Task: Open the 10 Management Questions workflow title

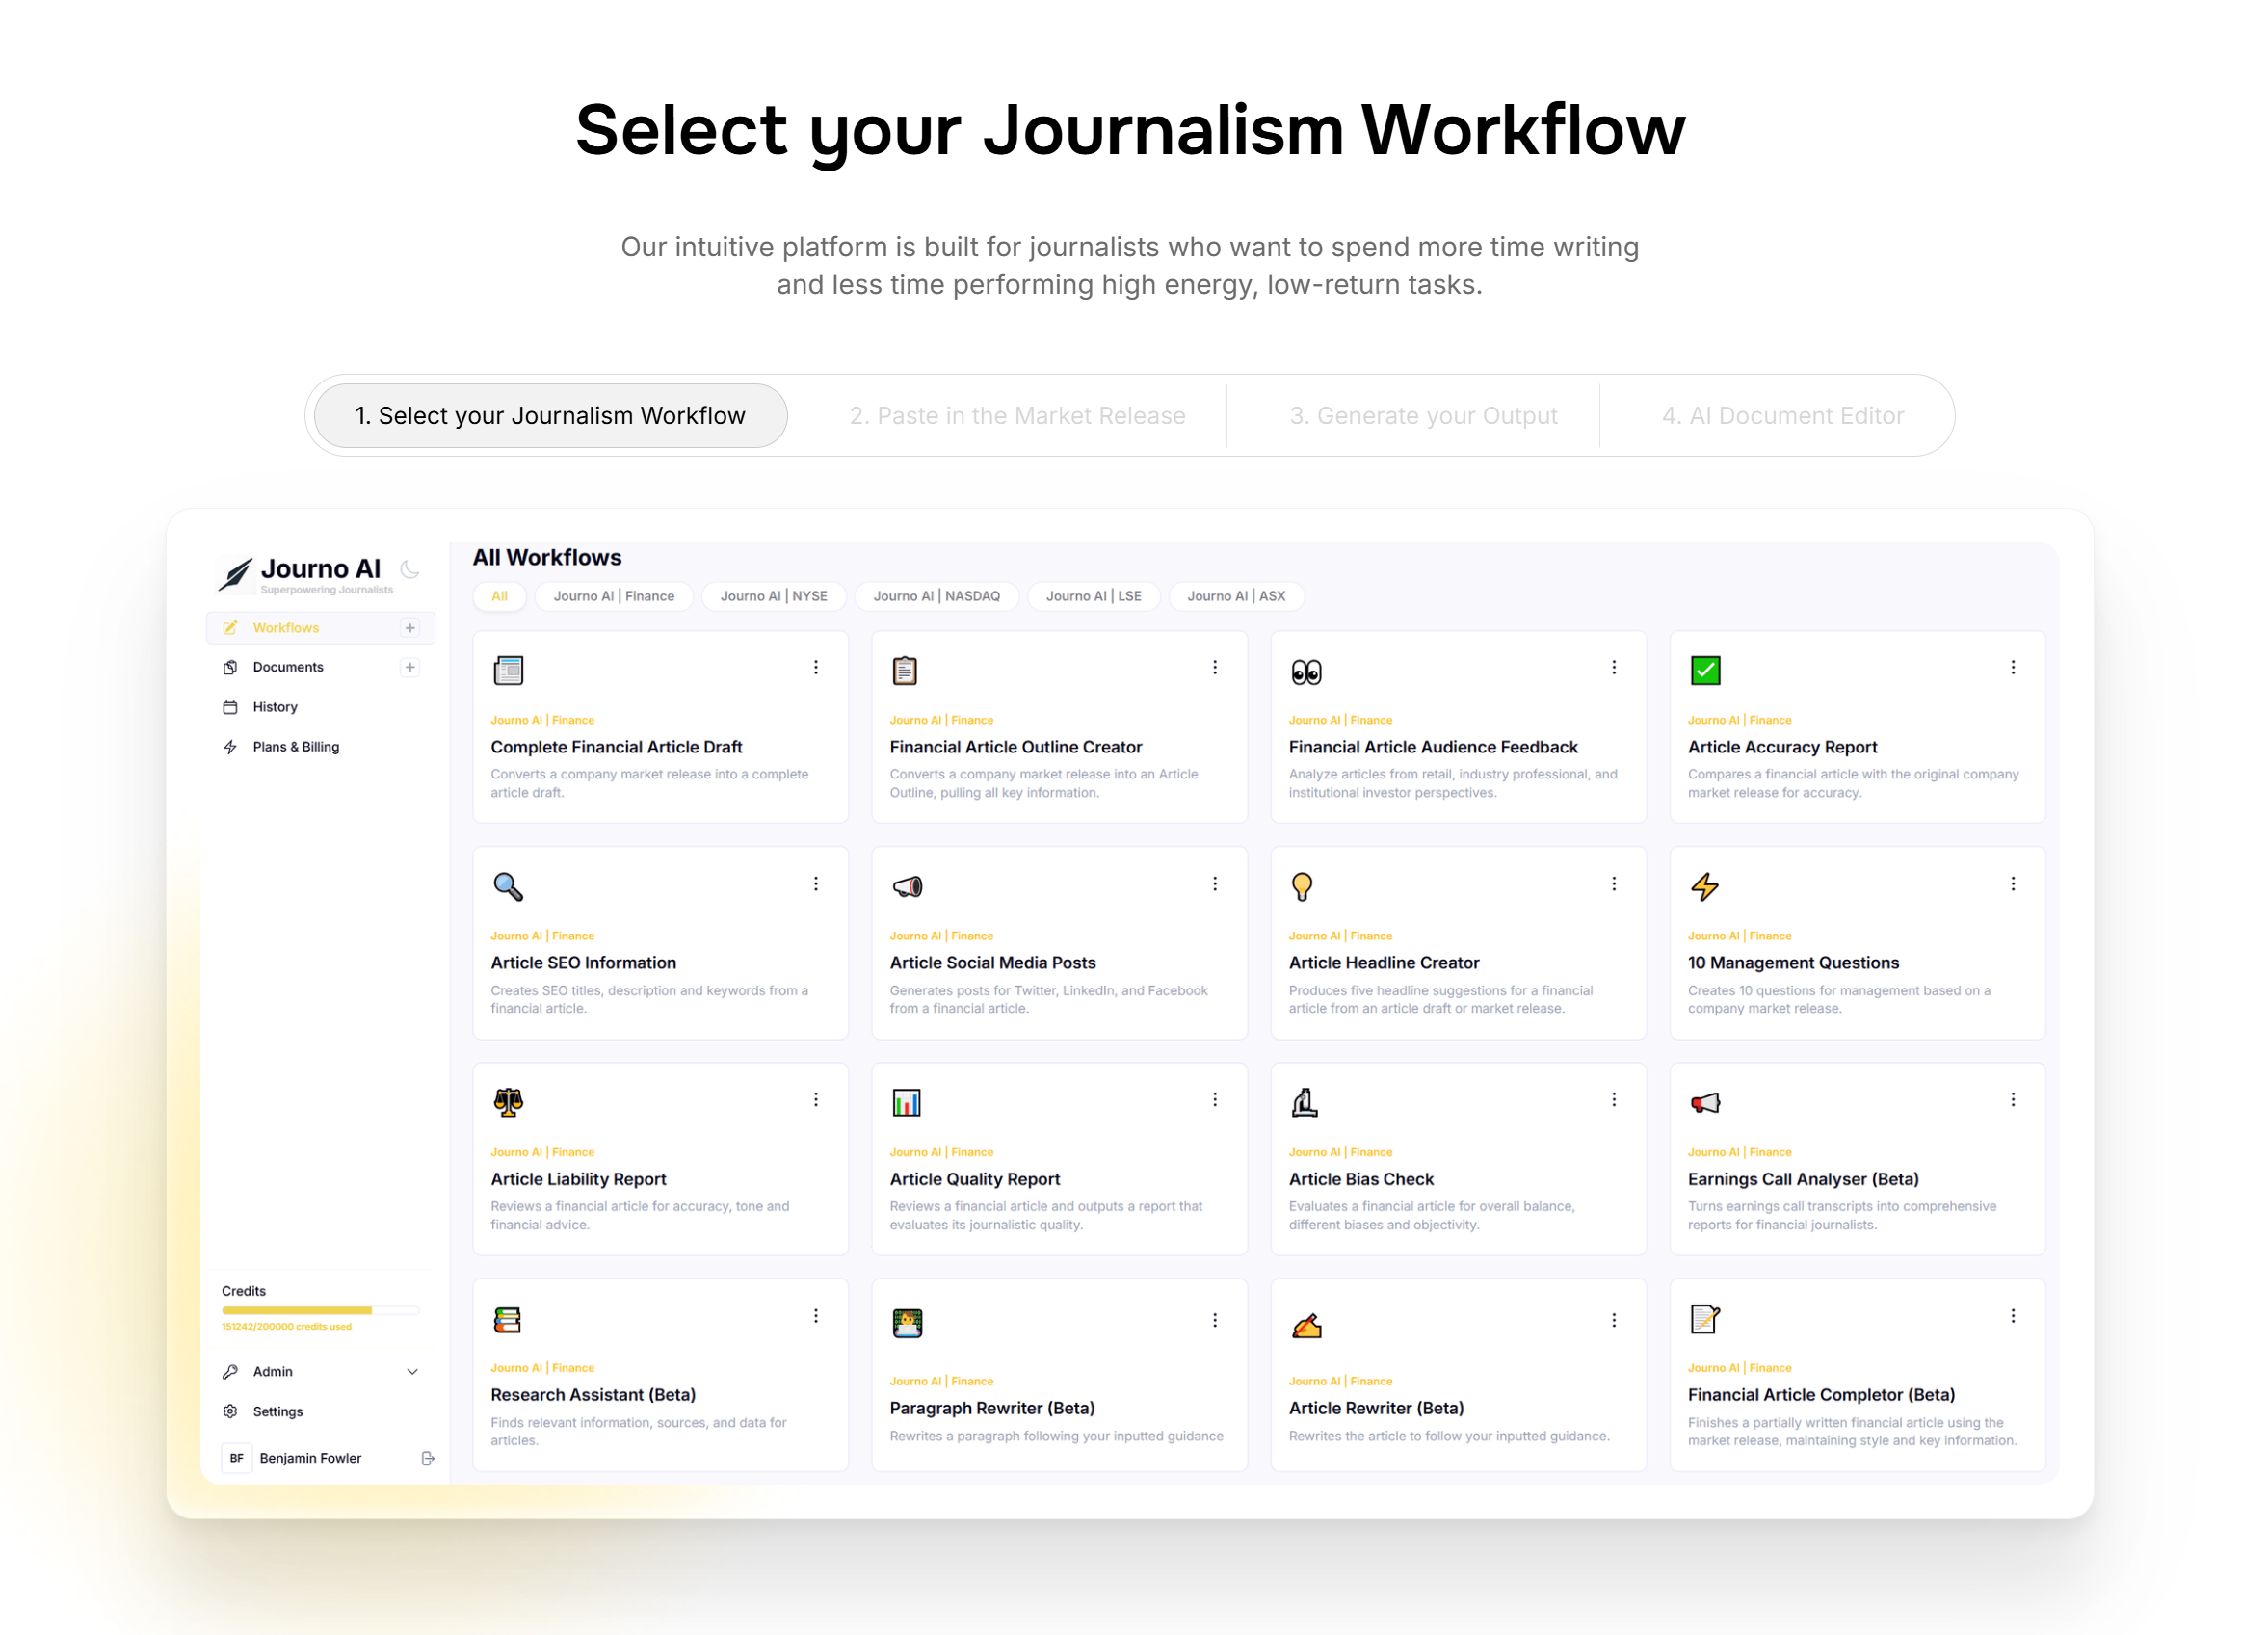Action: (x=1793, y=963)
